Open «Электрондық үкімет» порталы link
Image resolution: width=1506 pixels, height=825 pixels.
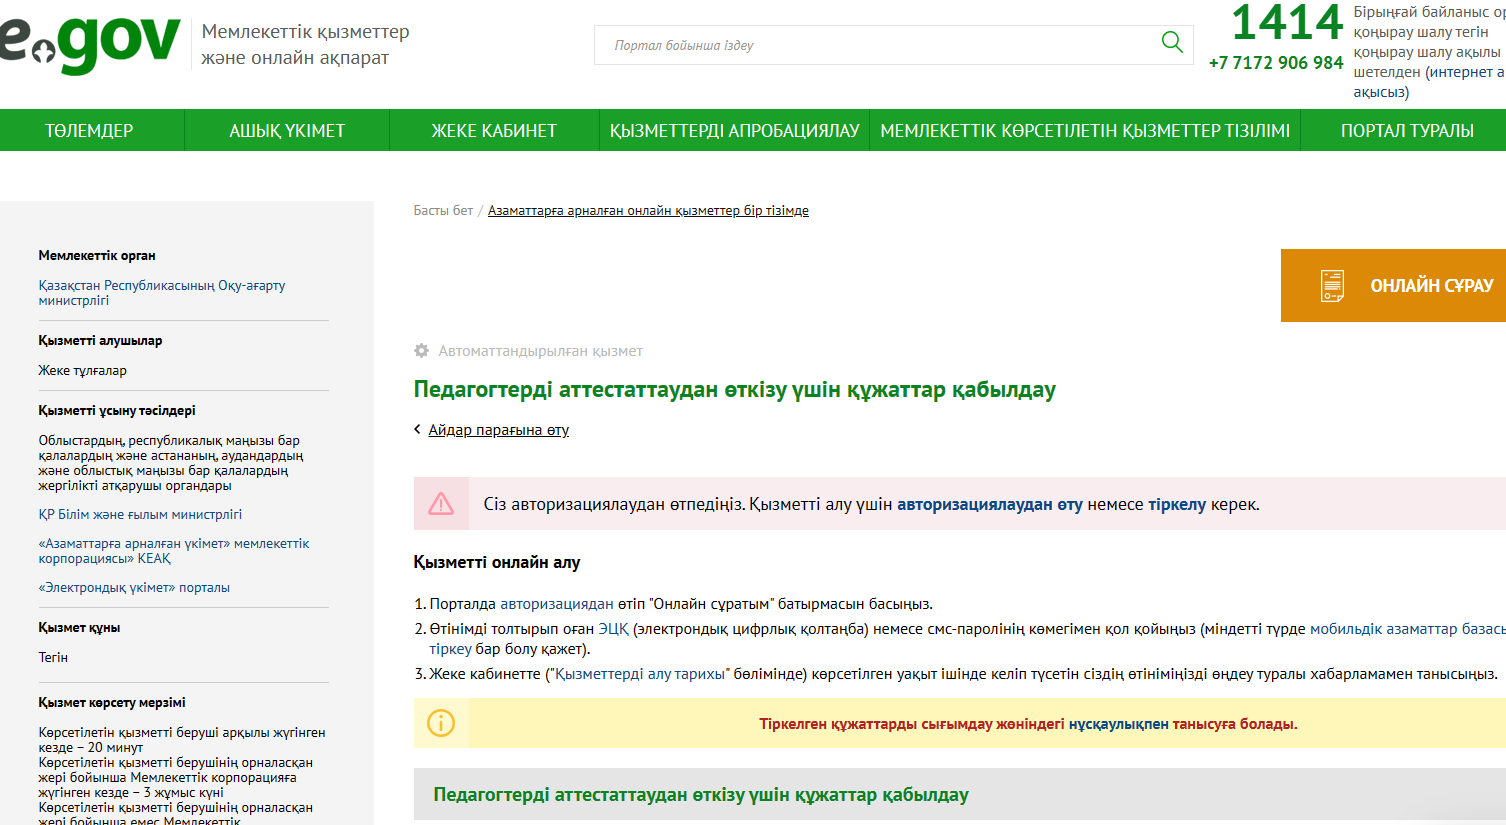coord(134,587)
